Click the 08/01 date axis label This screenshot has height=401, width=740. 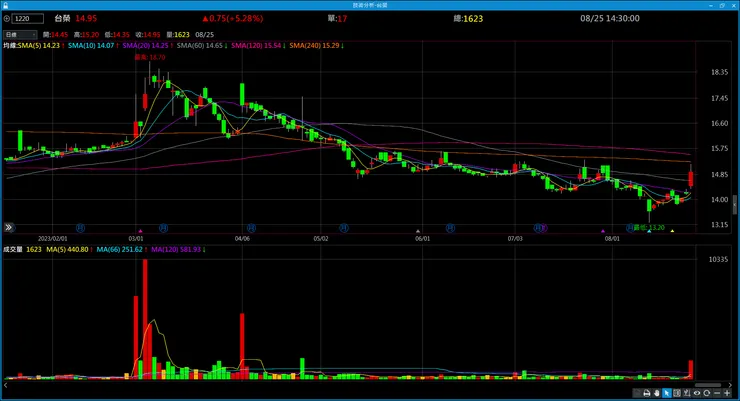pos(612,239)
